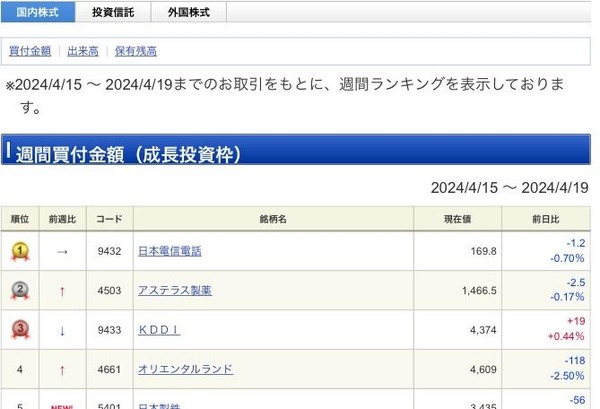Click the current price 4,374
The image size is (600, 409).
[x=483, y=330]
